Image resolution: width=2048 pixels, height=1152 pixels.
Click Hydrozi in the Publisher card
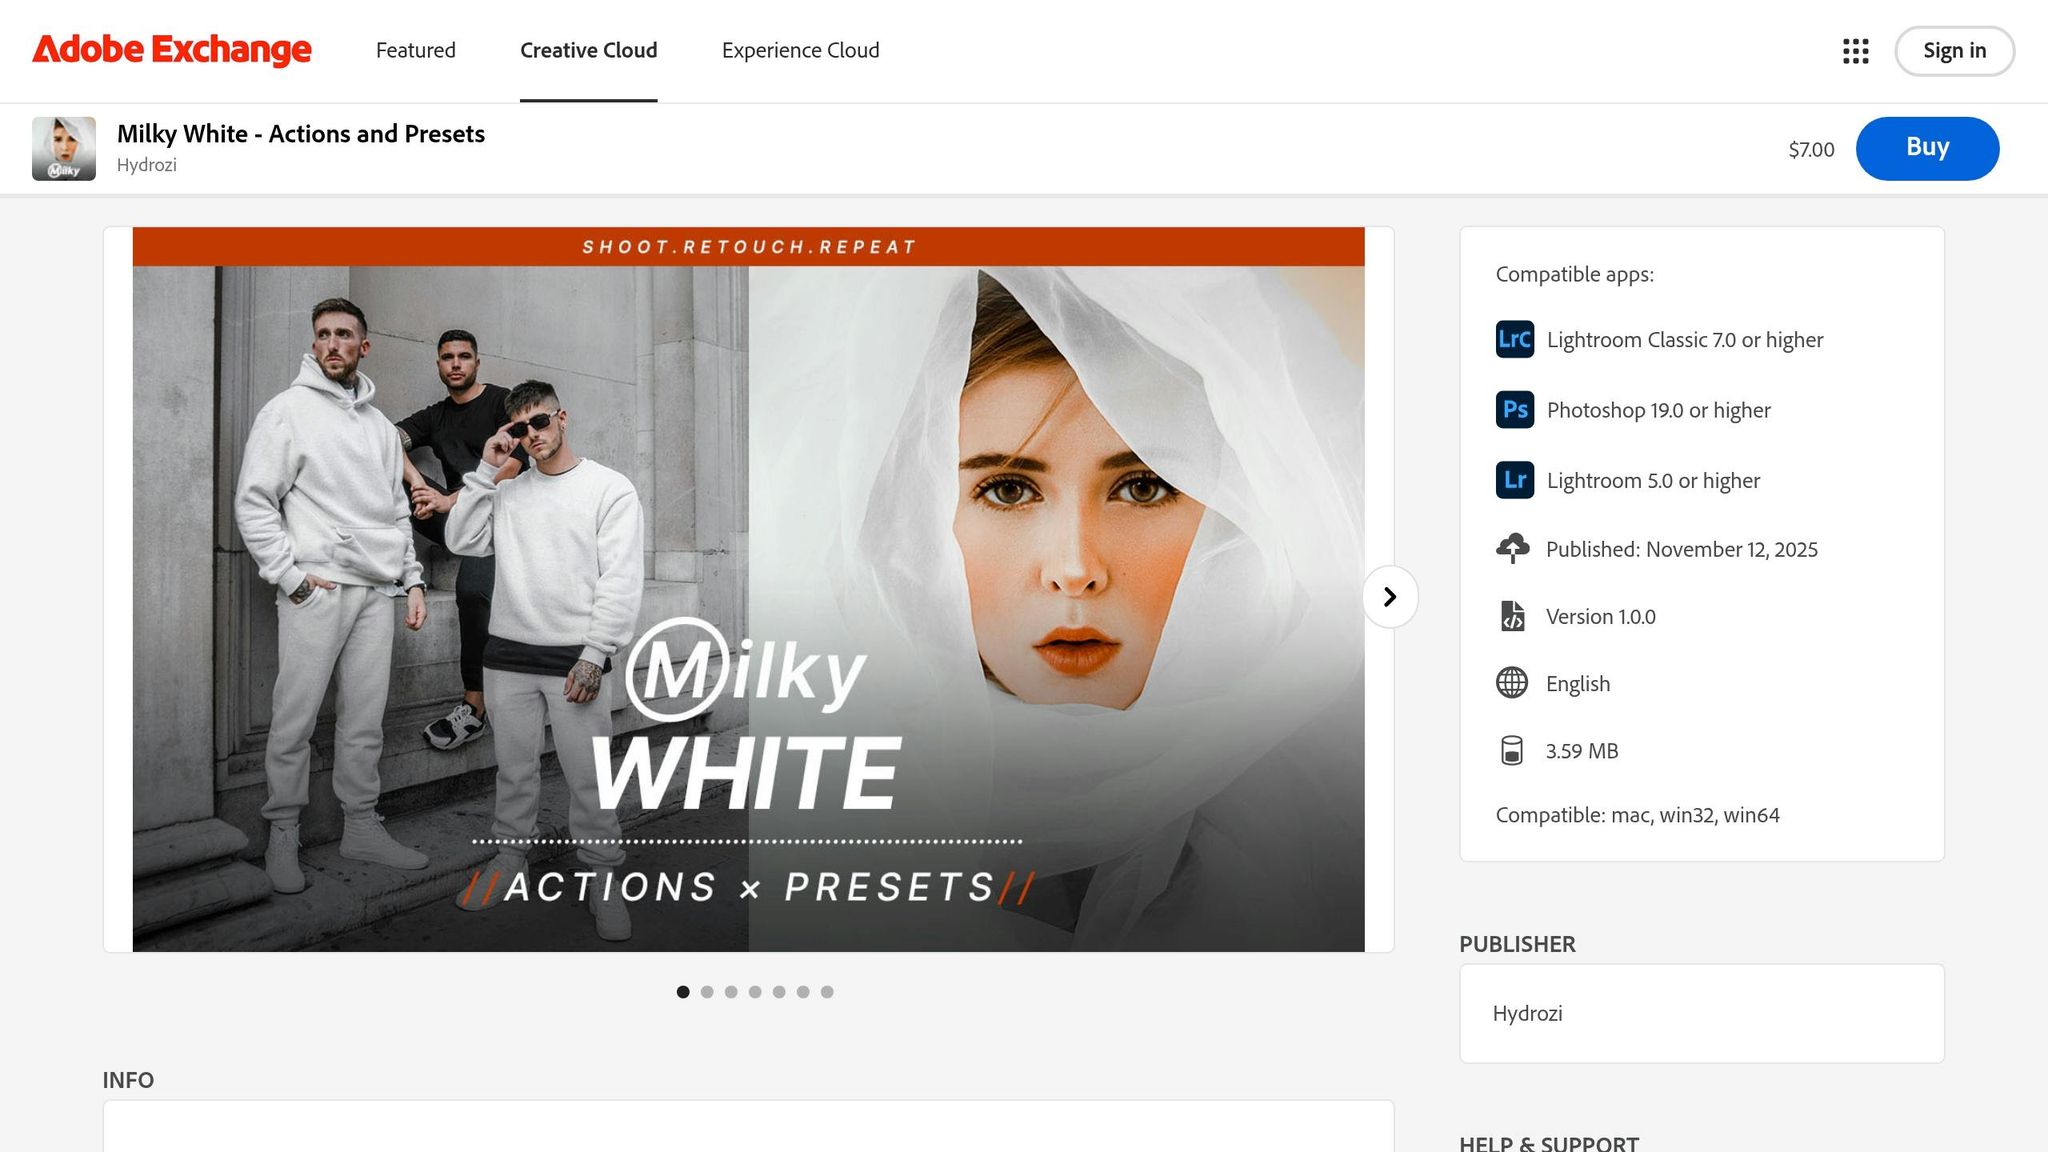pyautogui.click(x=1528, y=1013)
